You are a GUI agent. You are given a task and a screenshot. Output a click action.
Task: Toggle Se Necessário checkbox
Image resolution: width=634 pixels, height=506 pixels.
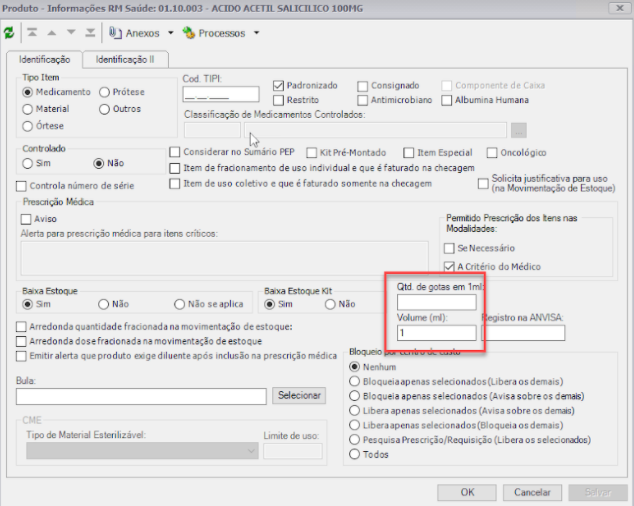tap(449, 248)
